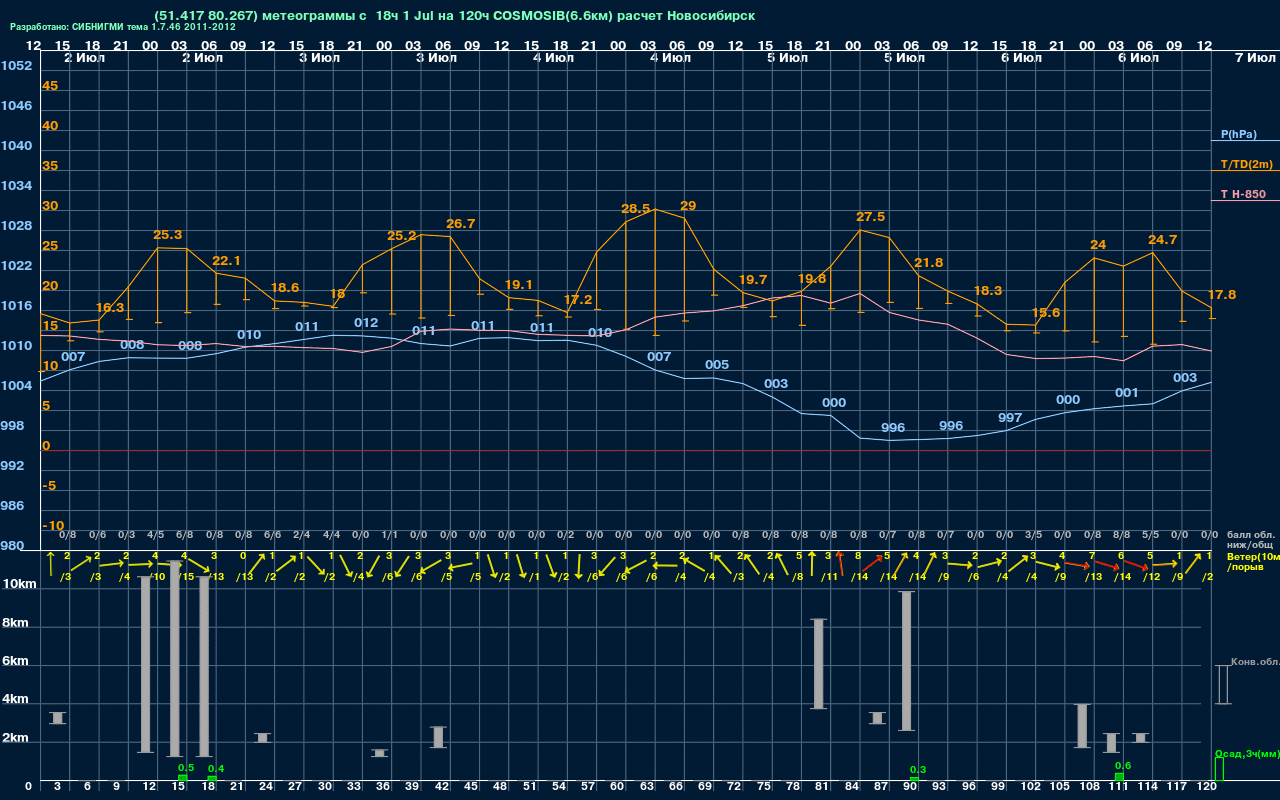Click the 'Конв.обл.' legend label
The width and height of the screenshot is (1280, 800).
click(1254, 662)
